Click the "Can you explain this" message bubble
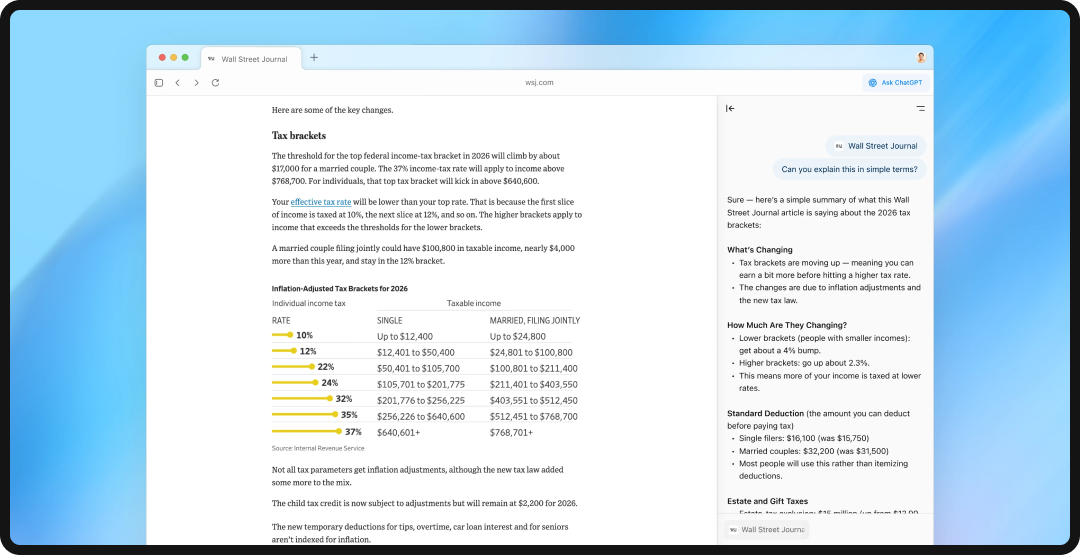1080x555 pixels. click(x=849, y=169)
